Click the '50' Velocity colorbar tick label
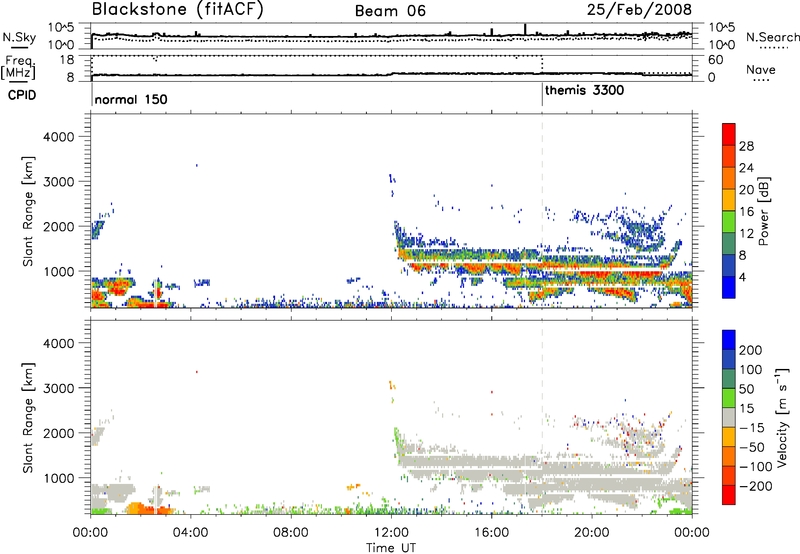Viewport: 800px width, 554px height. [x=746, y=389]
